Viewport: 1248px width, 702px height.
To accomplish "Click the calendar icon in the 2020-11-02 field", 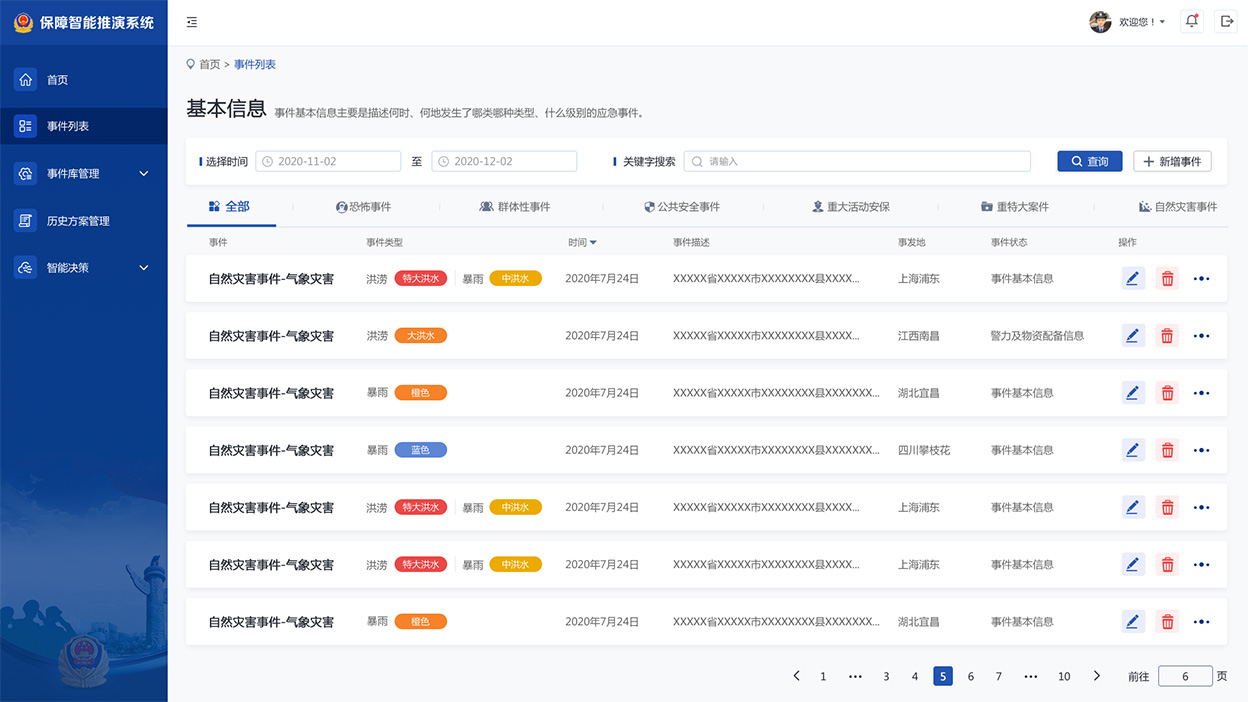I will click(x=267, y=161).
